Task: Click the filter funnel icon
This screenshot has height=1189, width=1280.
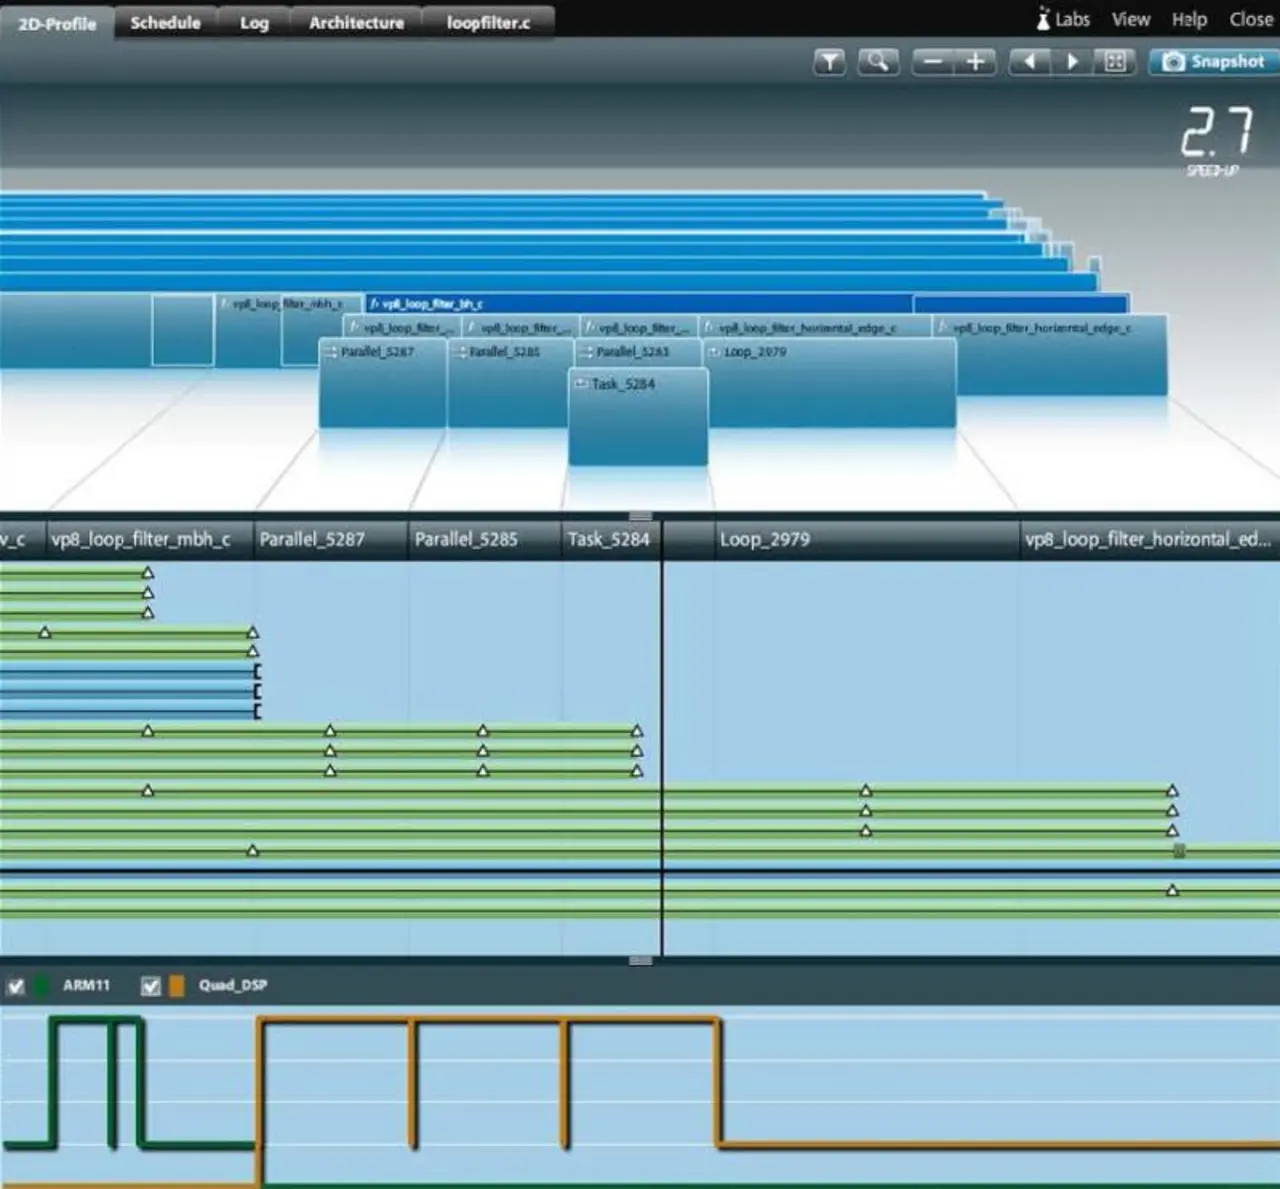Action: [x=829, y=62]
